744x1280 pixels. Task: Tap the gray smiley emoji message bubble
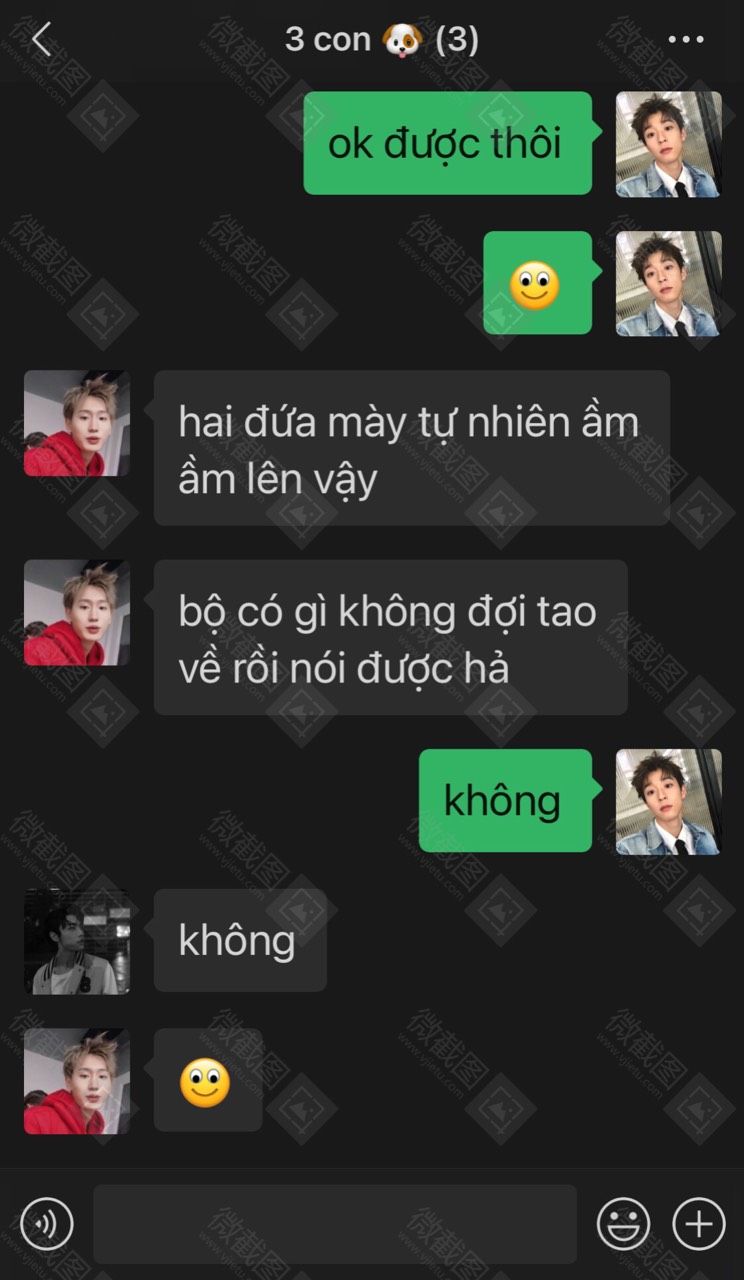click(x=208, y=1080)
